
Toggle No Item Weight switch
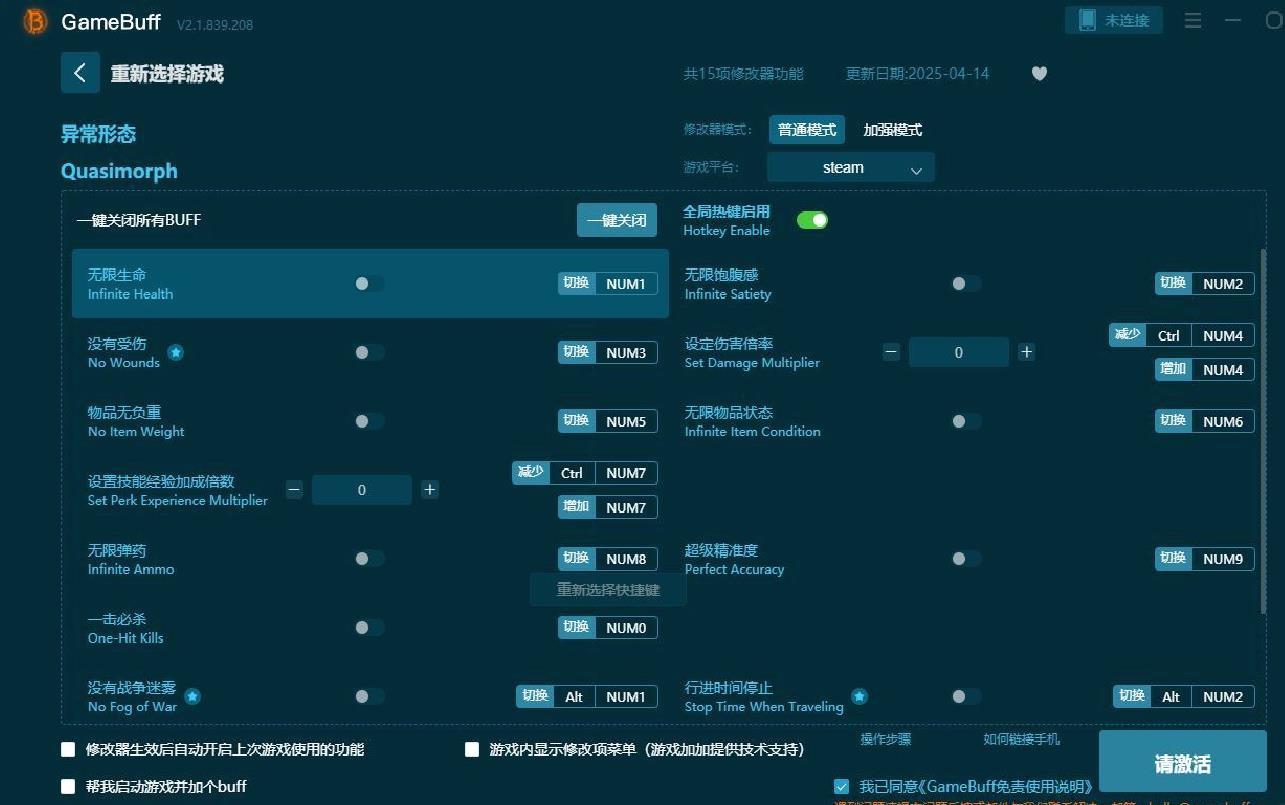(369, 421)
